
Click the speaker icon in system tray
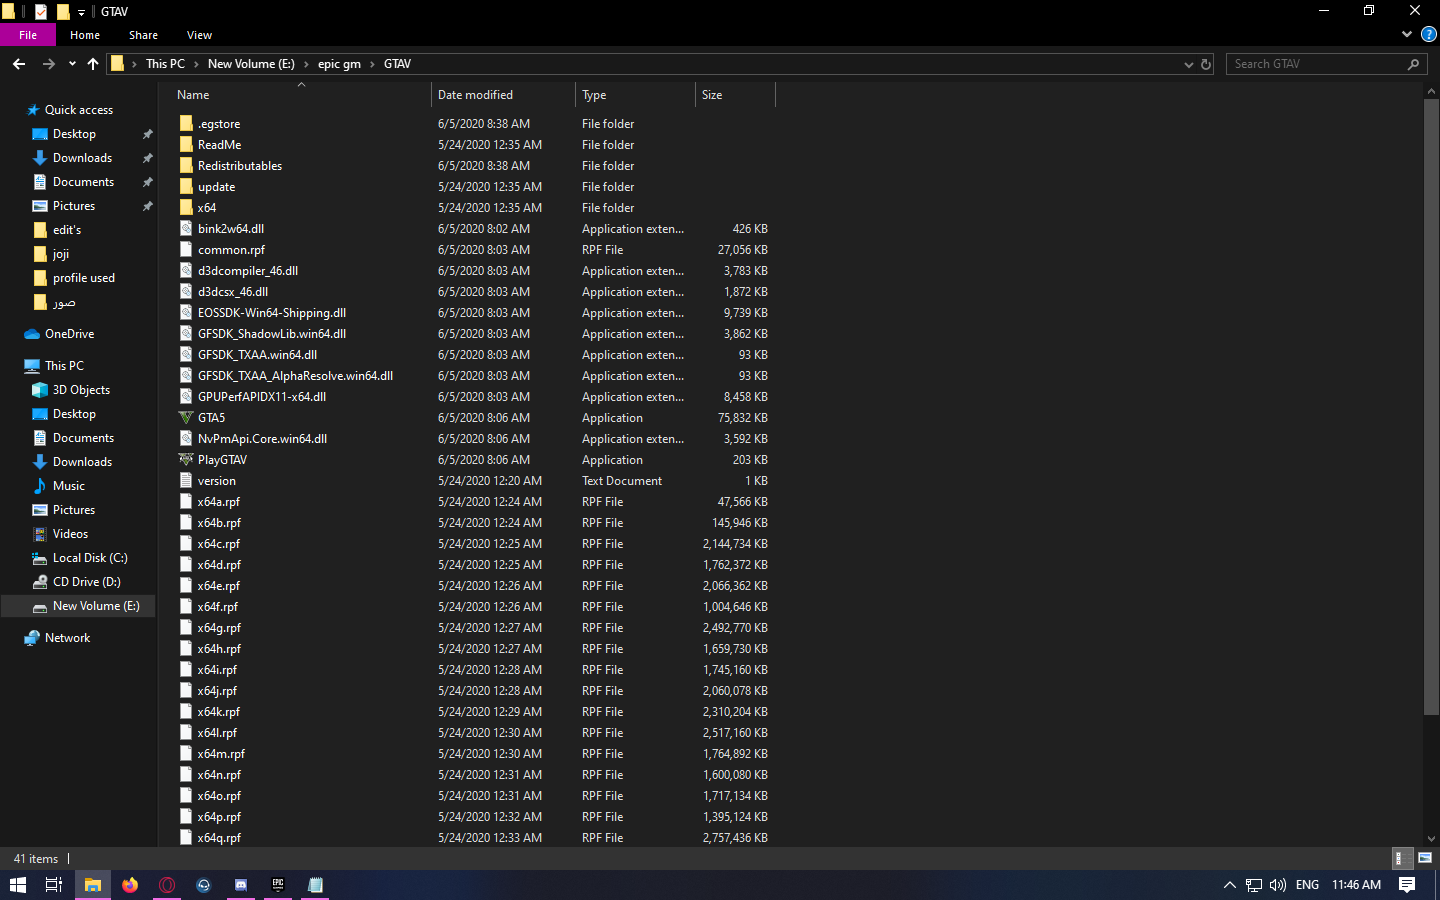1277,884
